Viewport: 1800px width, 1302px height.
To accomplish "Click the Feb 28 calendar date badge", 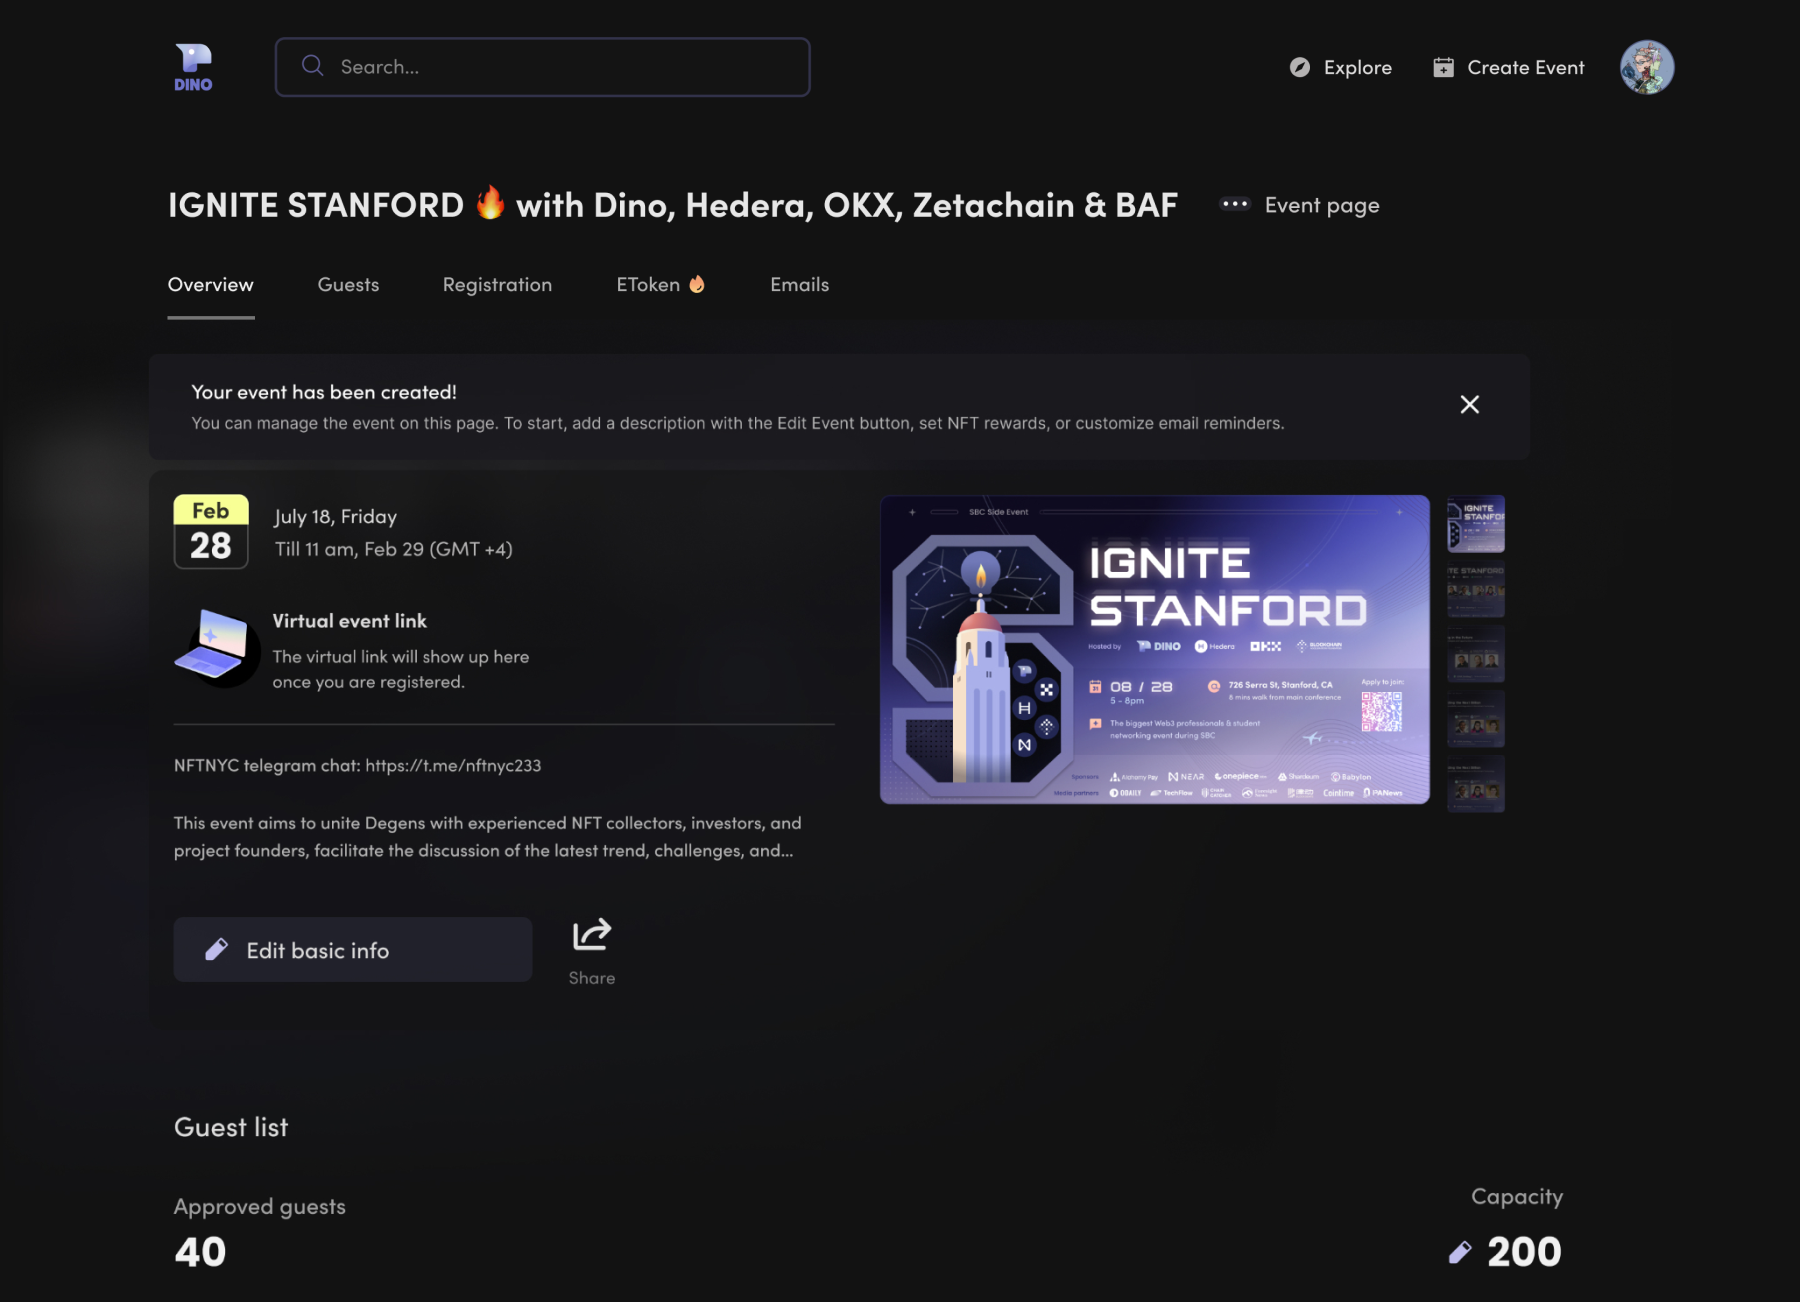I will (x=211, y=531).
